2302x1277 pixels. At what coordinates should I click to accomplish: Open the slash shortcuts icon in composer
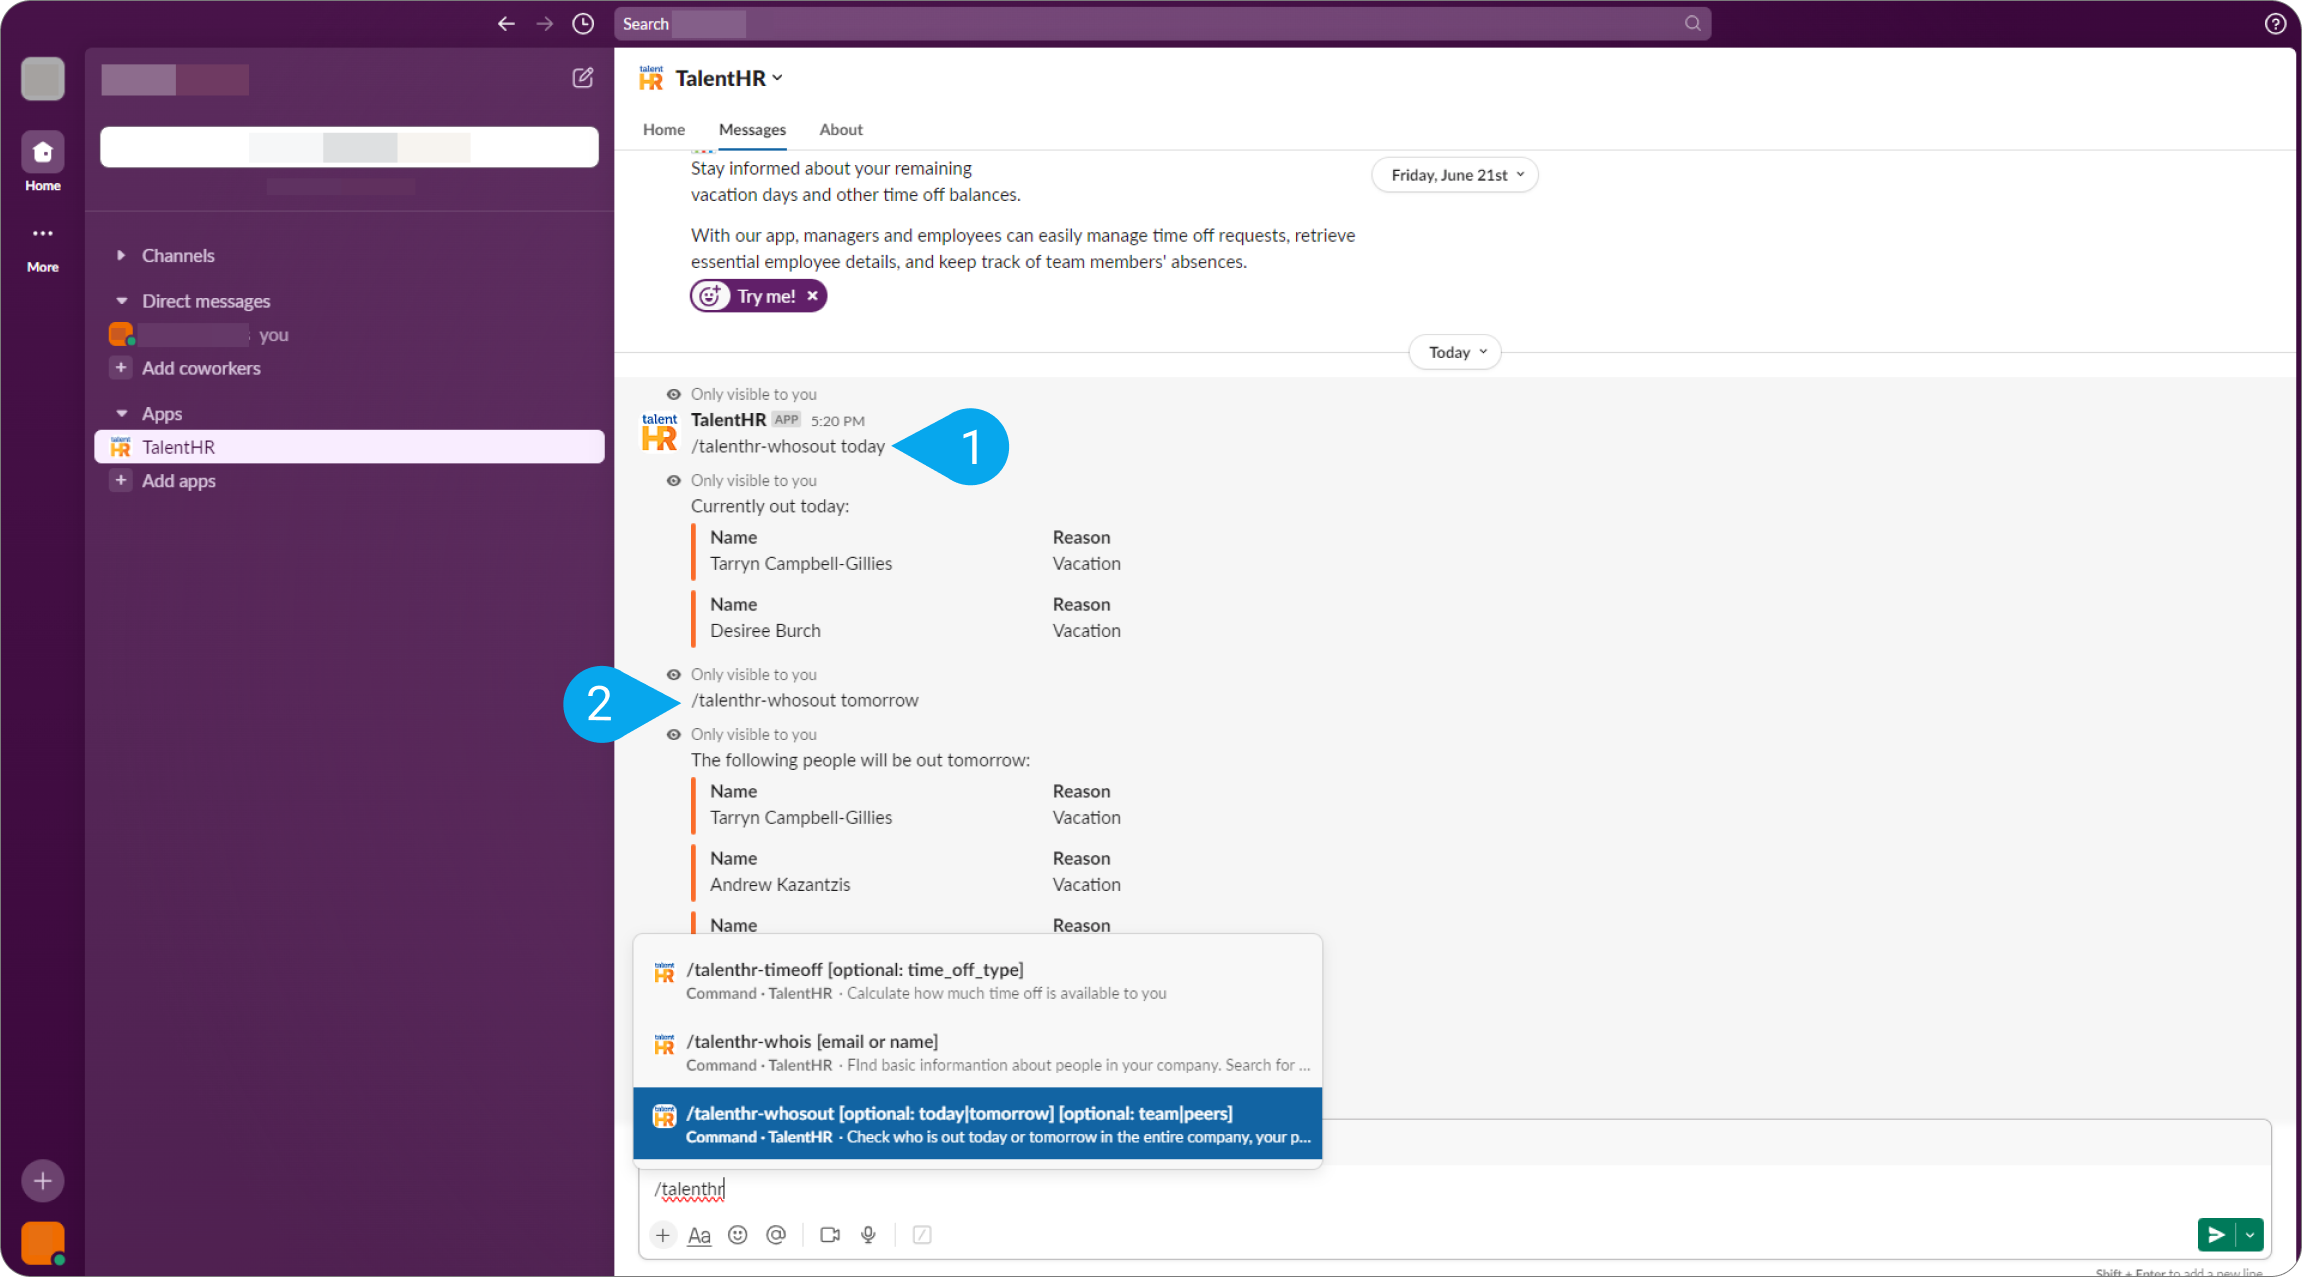click(922, 1235)
